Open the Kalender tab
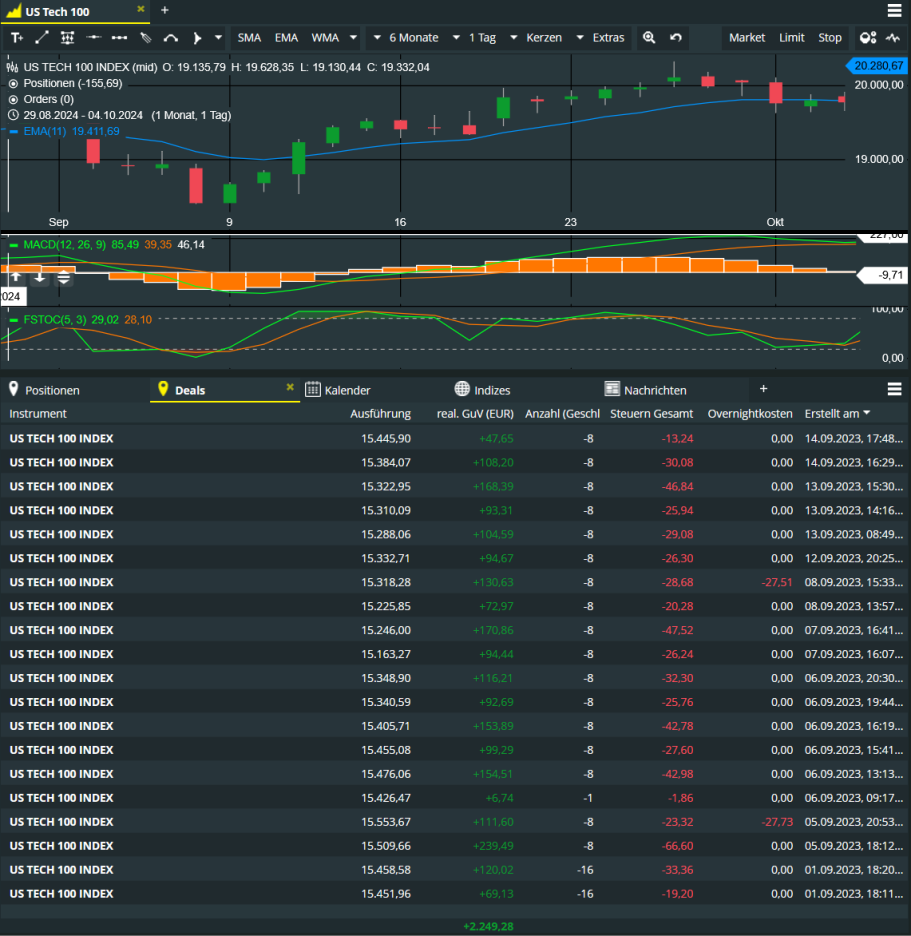The height and width of the screenshot is (936, 911). 338,390
